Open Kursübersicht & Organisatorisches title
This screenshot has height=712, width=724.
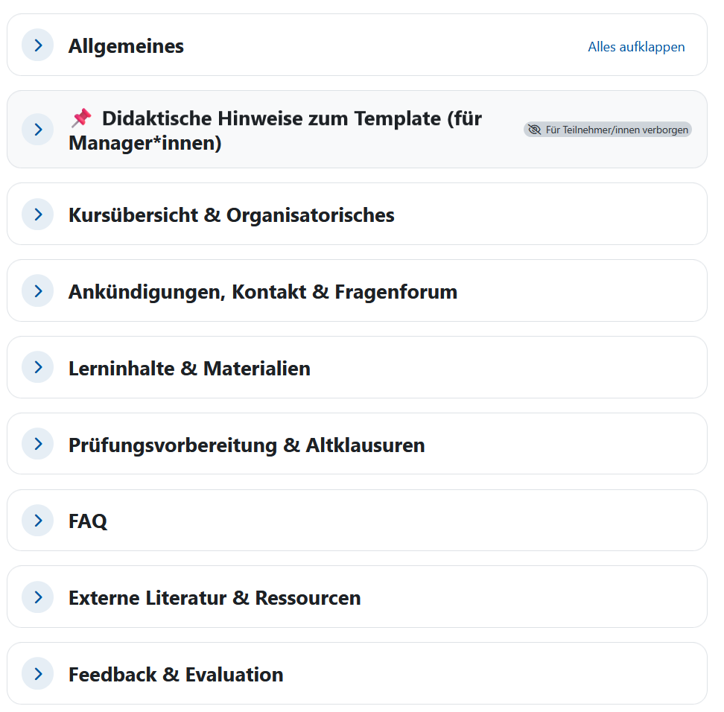231,215
